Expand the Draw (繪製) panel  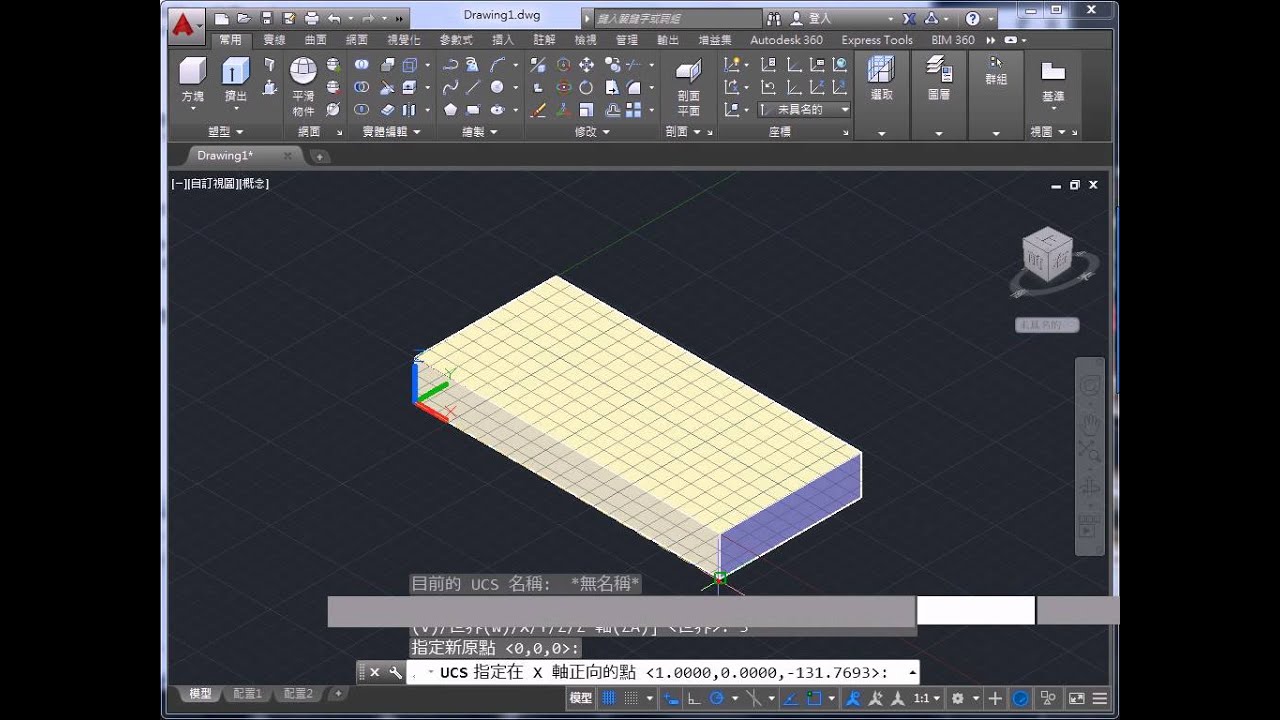(x=479, y=131)
